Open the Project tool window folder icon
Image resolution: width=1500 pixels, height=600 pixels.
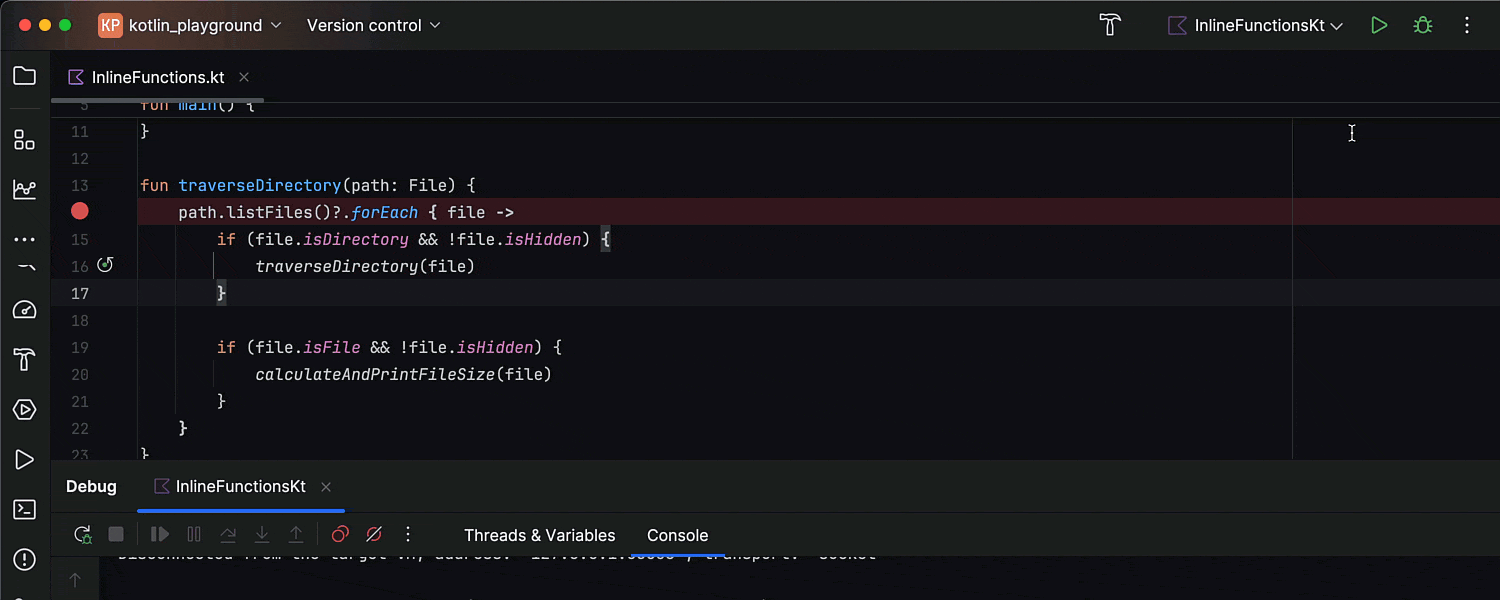[24, 75]
